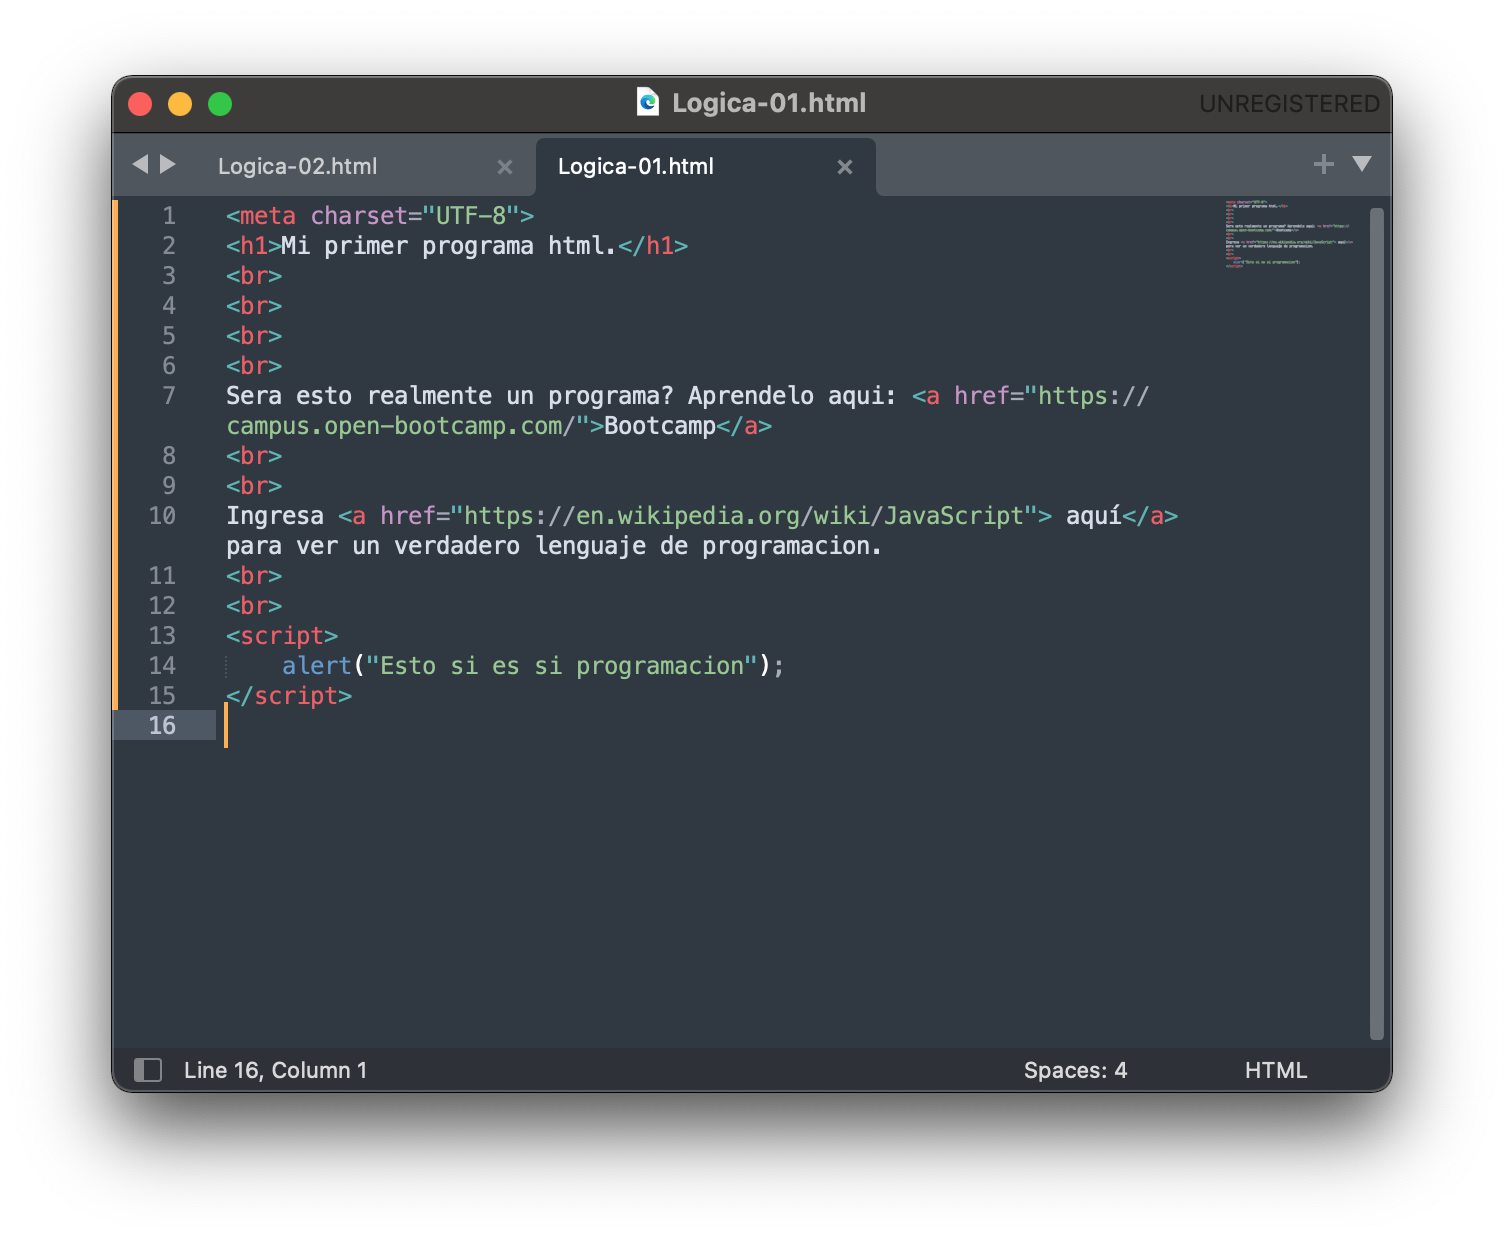Image resolution: width=1504 pixels, height=1240 pixels.
Task: Click line number 1 in gutter
Action: pyautogui.click(x=169, y=216)
